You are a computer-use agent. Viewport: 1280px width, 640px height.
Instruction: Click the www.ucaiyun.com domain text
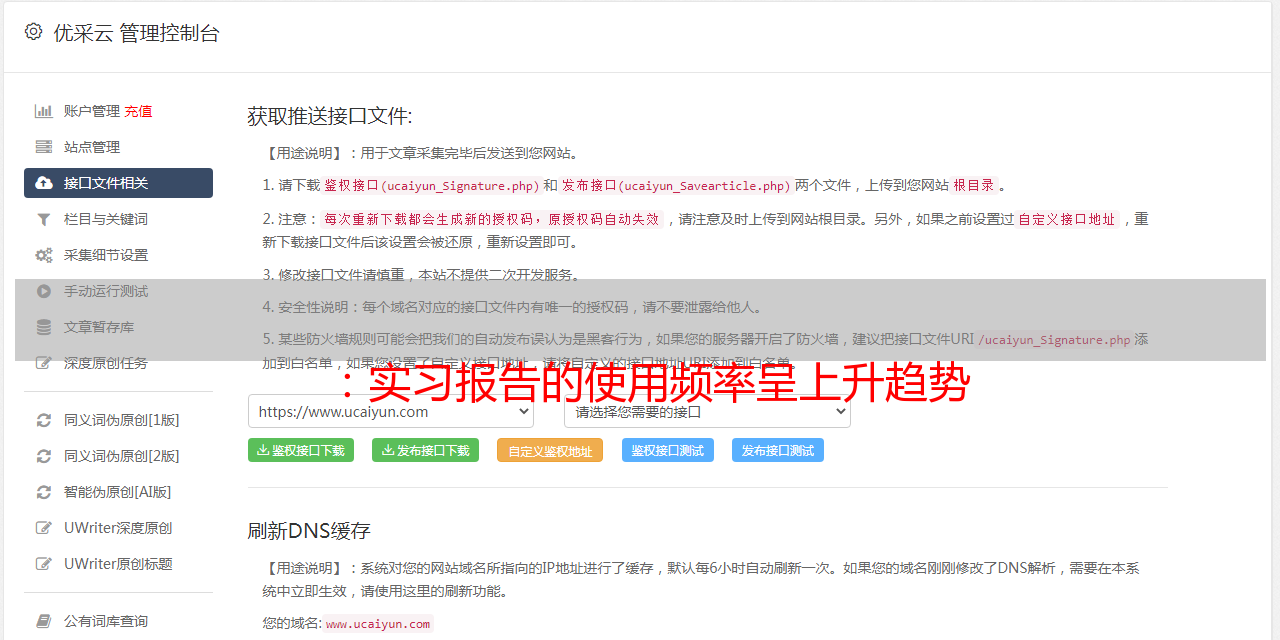pos(377,623)
